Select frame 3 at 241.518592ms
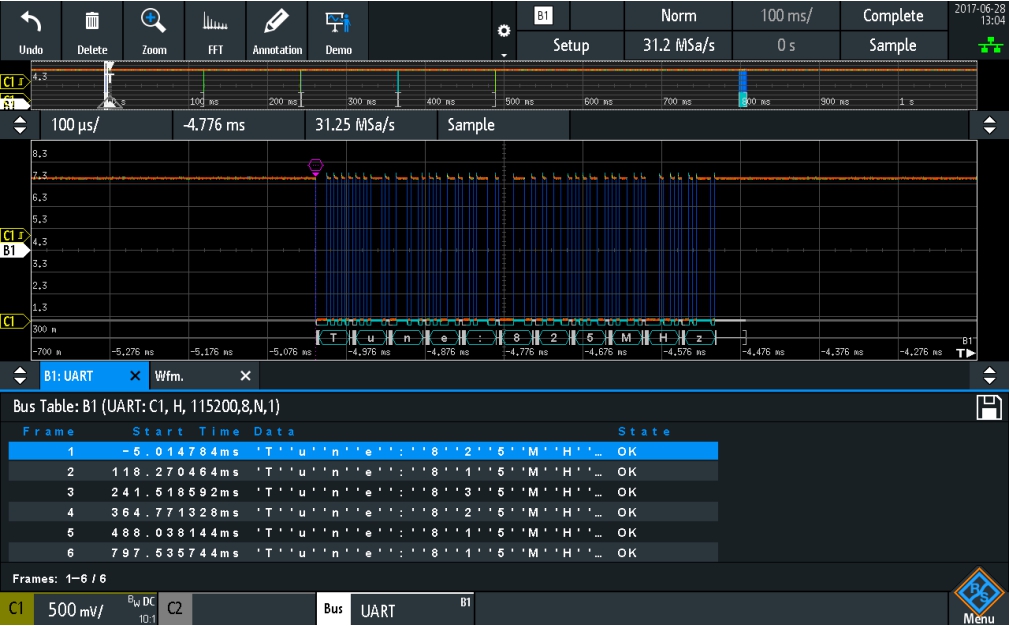Screen dimensions: 1010x626 click(x=363, y=492)
